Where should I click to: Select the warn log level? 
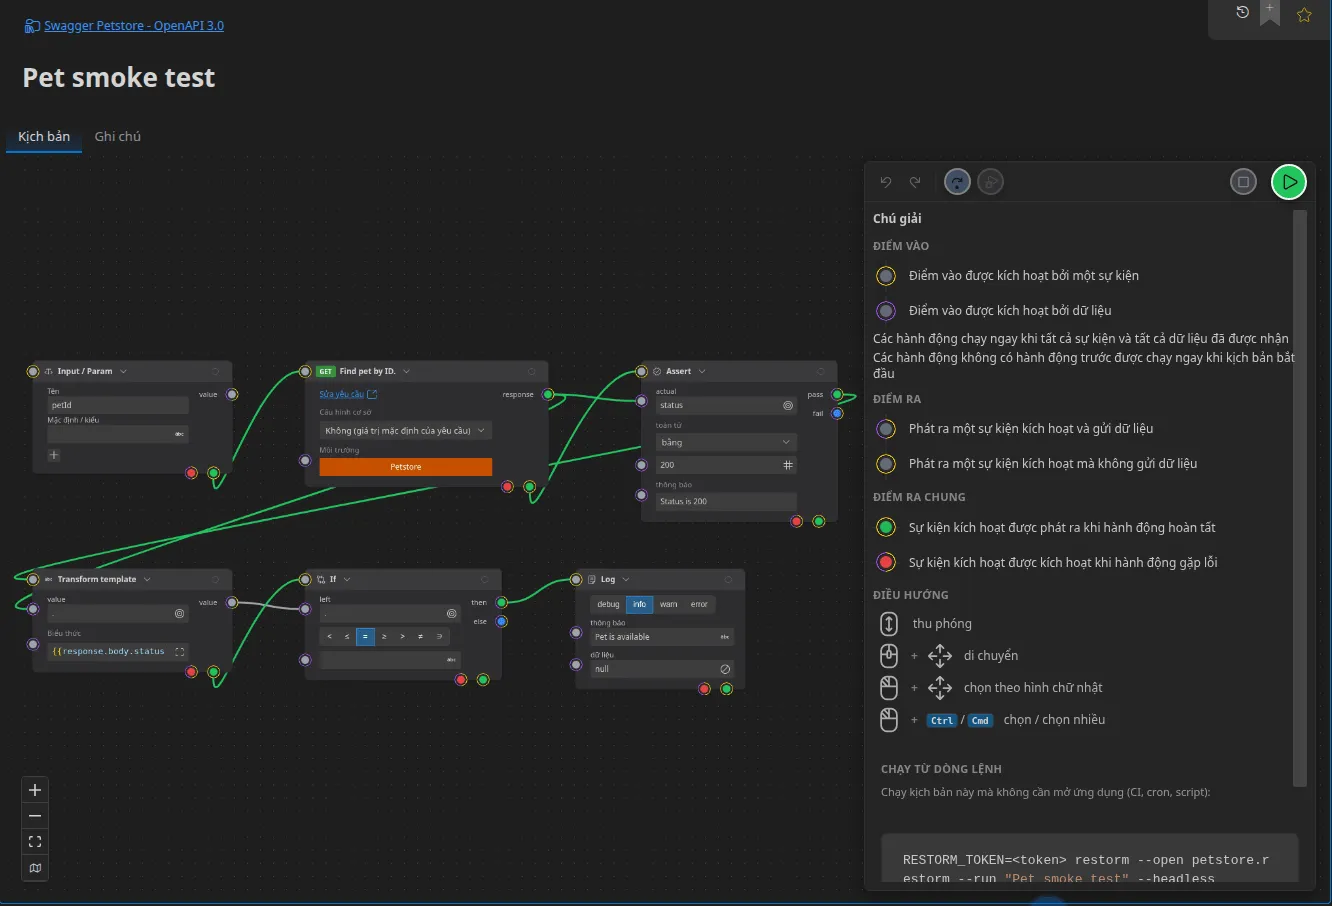tap(669, 604)
